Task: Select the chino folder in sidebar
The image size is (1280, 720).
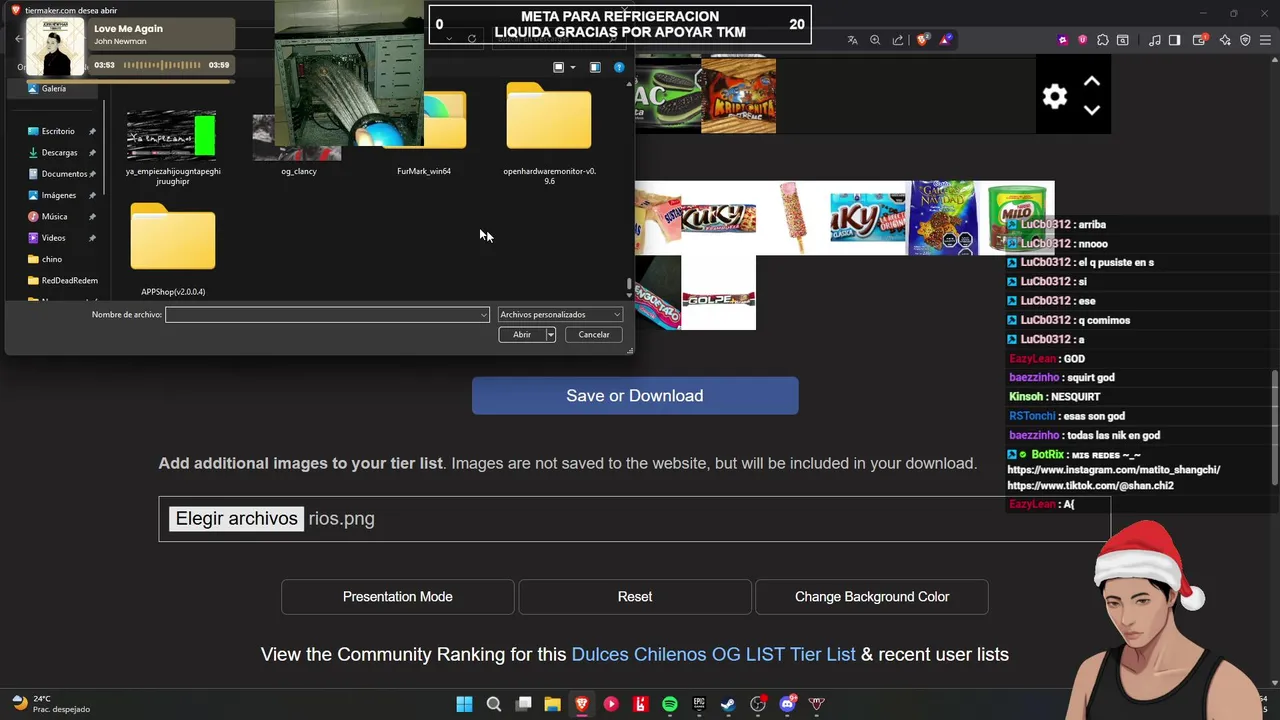Action: pyautogui.click(x=51, y=260)
